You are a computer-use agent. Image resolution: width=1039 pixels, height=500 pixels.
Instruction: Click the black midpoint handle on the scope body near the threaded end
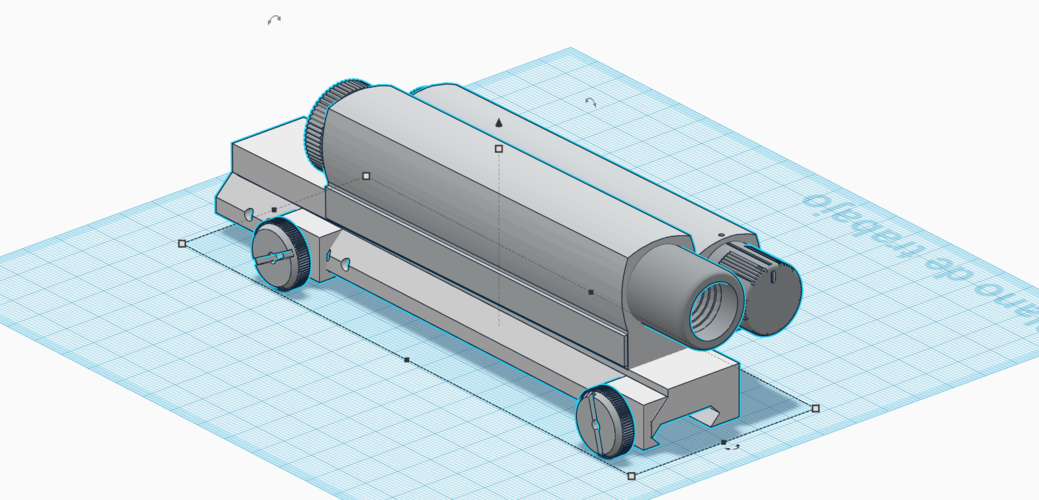pyautogui.click(x=591, y=291)
